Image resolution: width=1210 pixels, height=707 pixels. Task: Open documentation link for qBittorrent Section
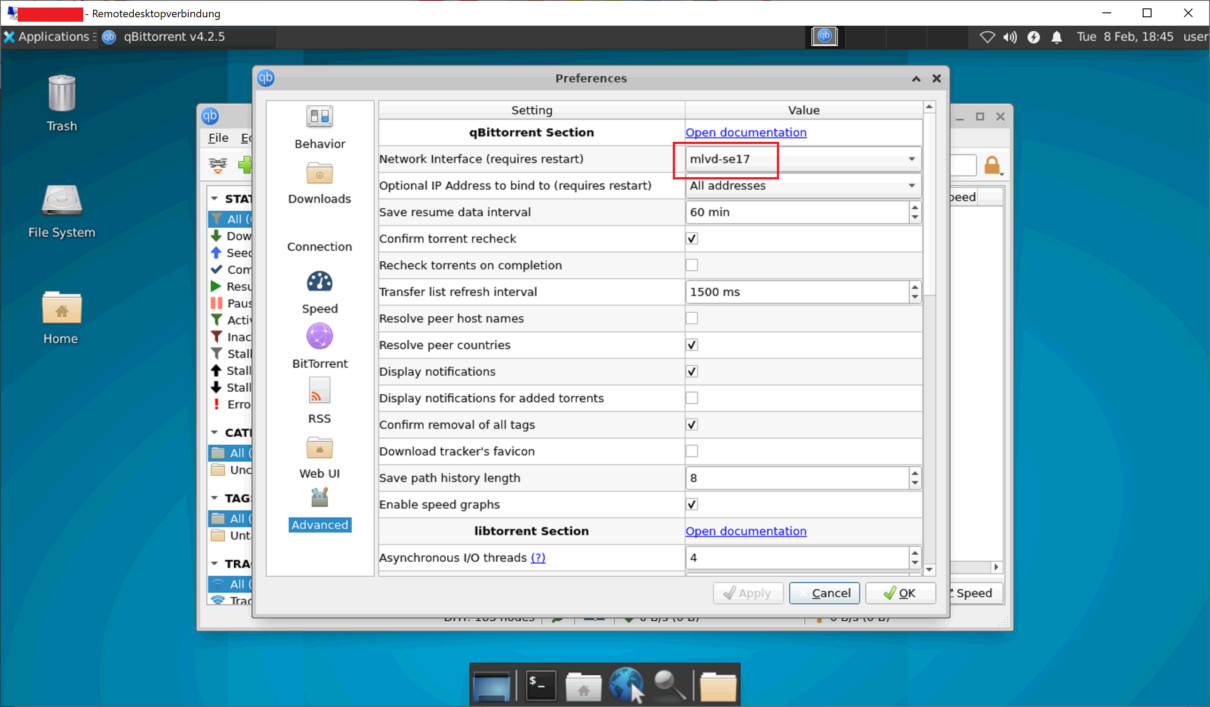[746, 132]
